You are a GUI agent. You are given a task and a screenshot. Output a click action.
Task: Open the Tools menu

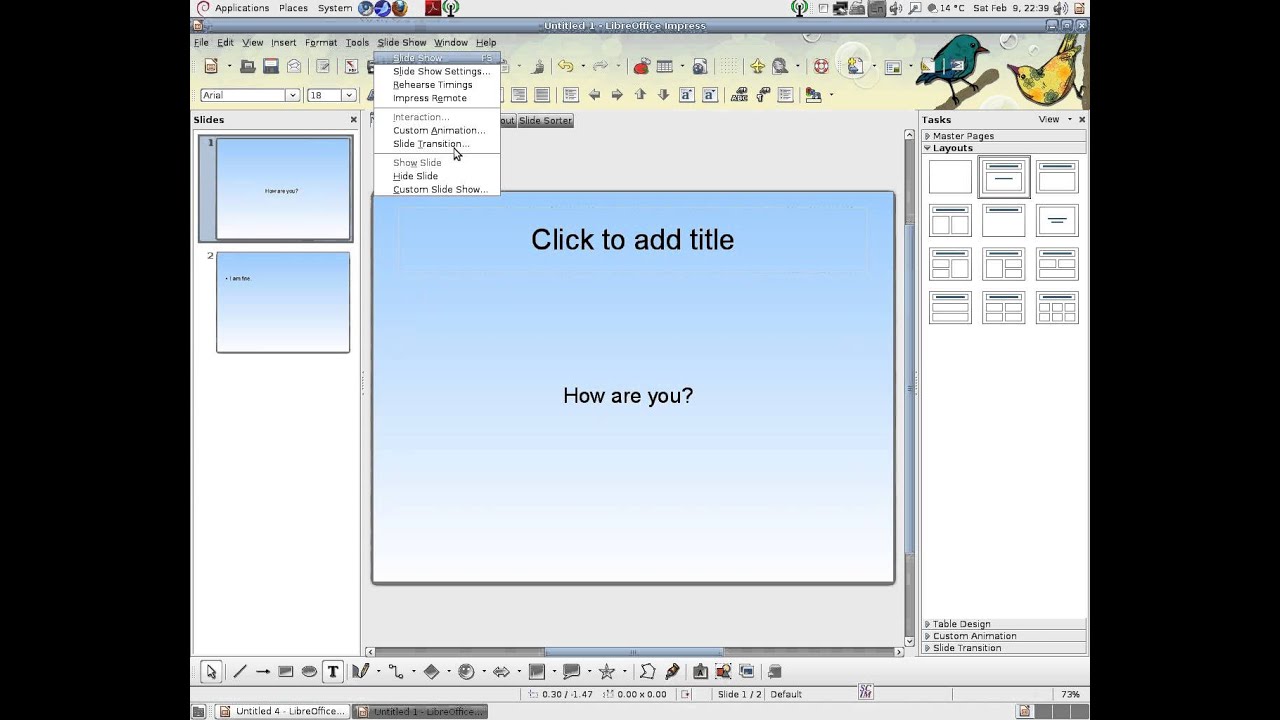(x=357, y=43)
